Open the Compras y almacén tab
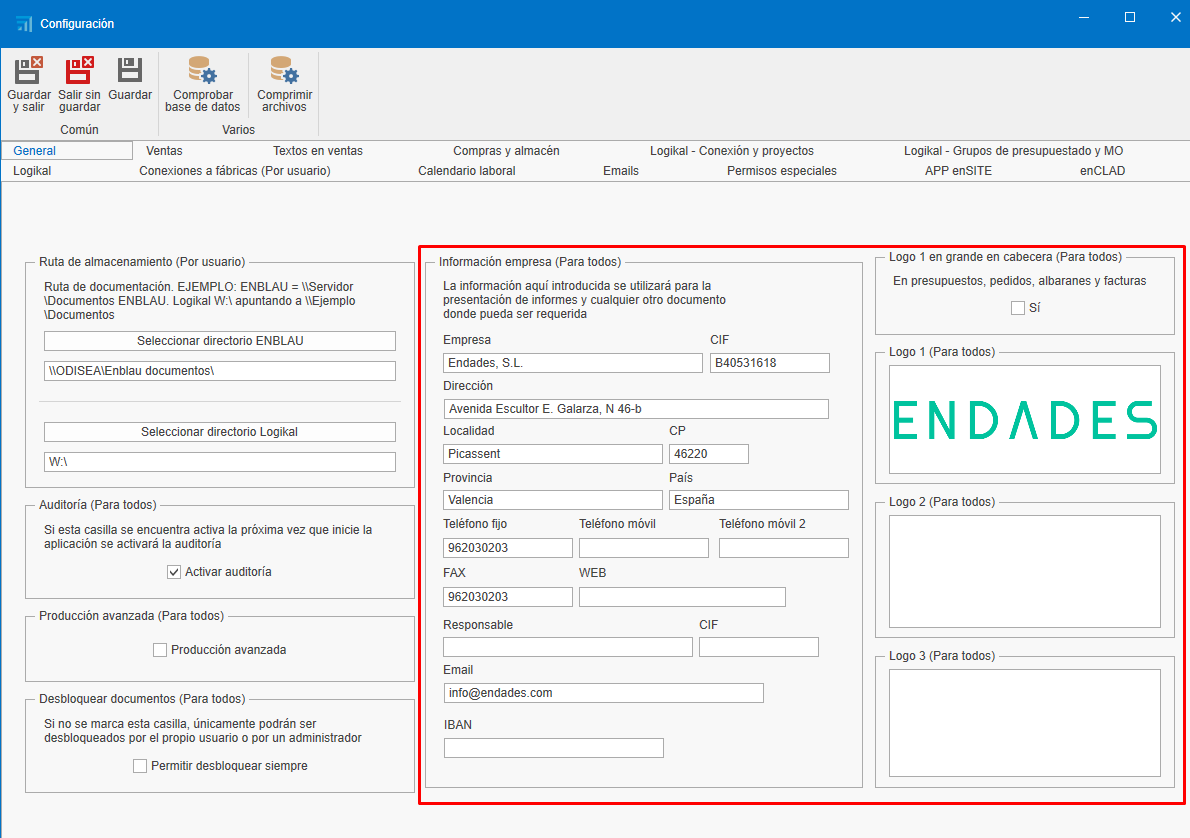This screenshot has height=838, width=1190. (x=506, y=151)
